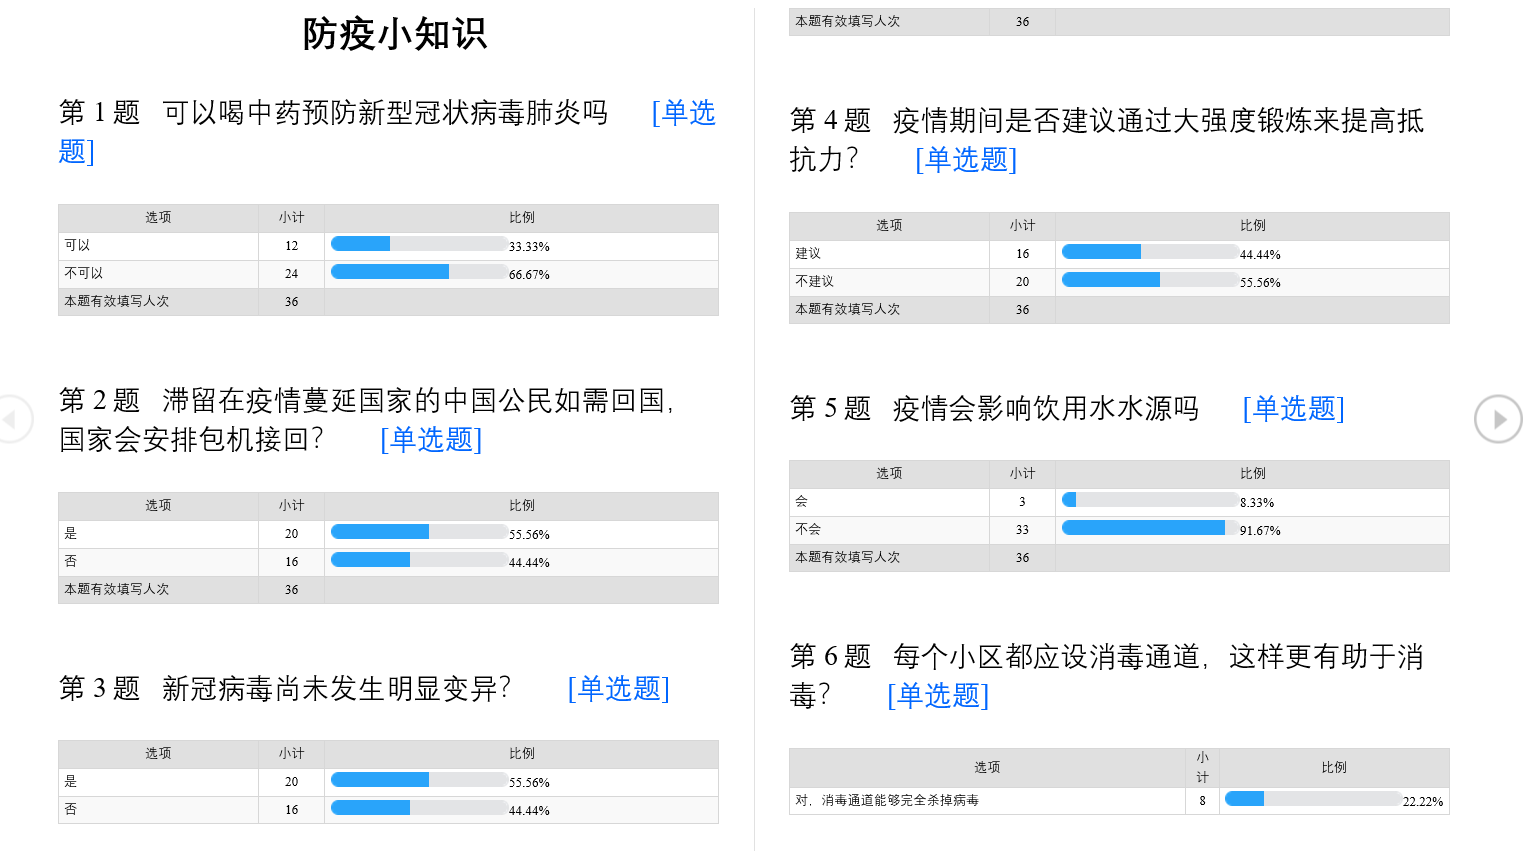The image size is (1531, 865).
Task: Click the 比例 column header in question 1 table
Action: [522, 218]
